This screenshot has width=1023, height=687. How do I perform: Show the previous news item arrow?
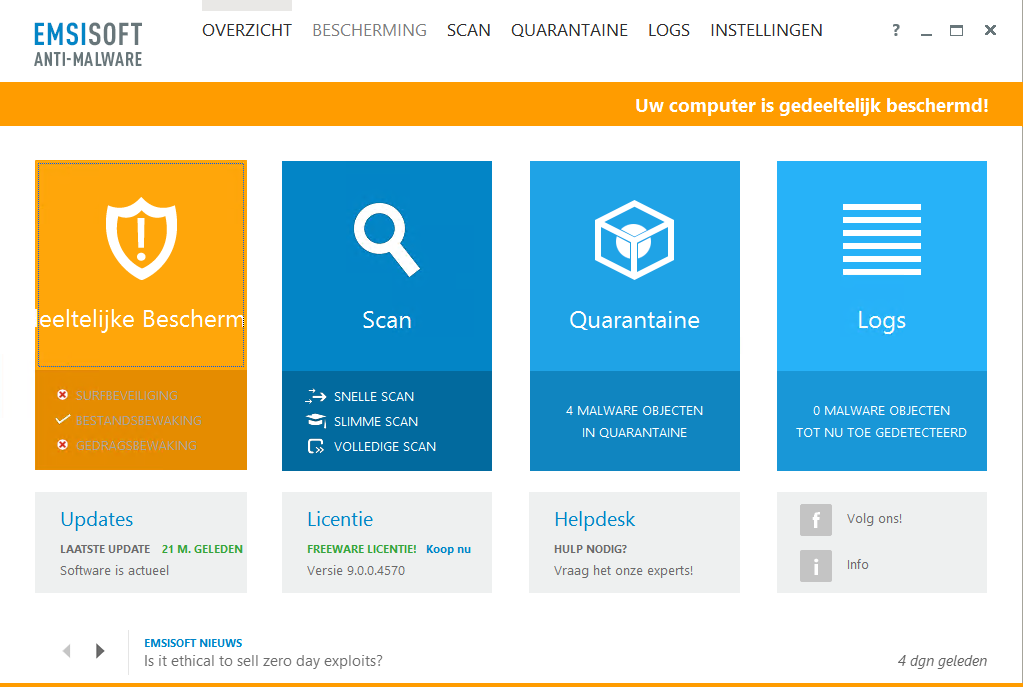click(x=67, y=650)
